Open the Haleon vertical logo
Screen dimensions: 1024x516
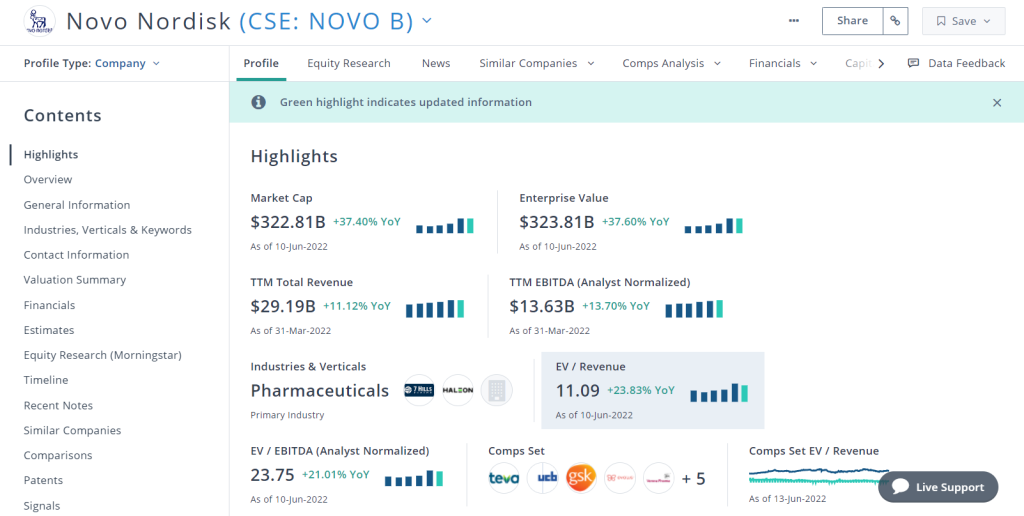[x=458, y=390]
